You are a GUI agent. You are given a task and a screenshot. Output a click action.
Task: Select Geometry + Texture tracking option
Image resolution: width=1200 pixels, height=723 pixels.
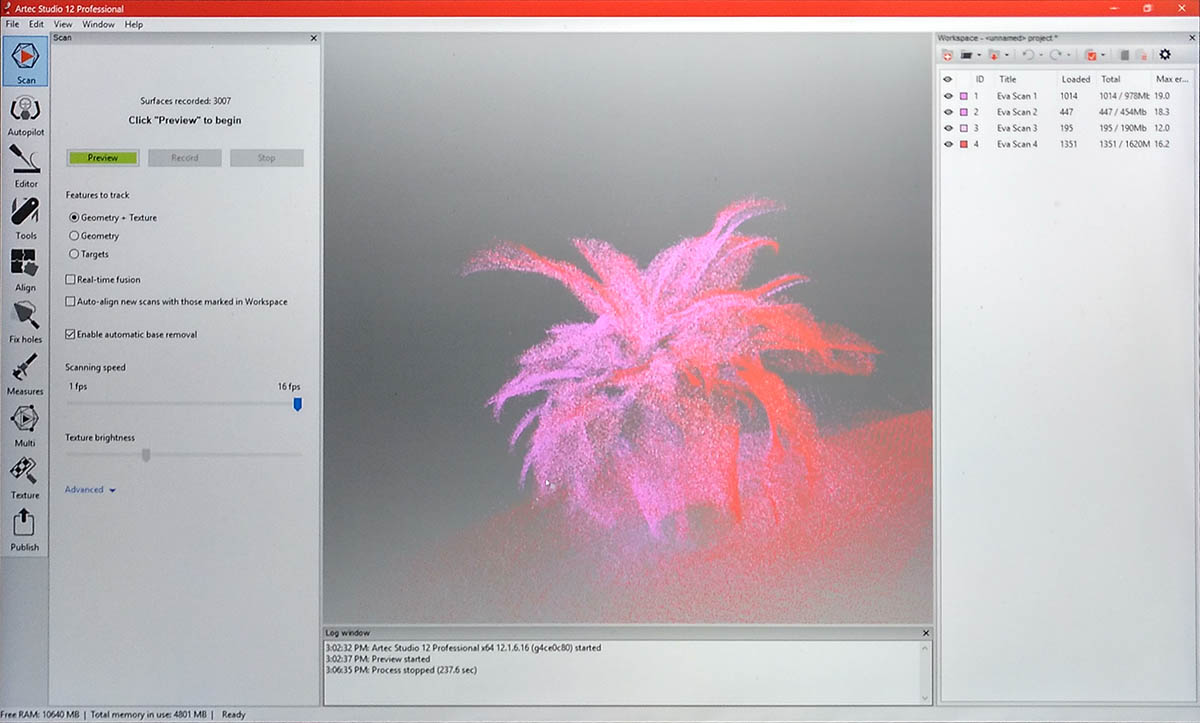pyautogui.click(x=113, y=217)
